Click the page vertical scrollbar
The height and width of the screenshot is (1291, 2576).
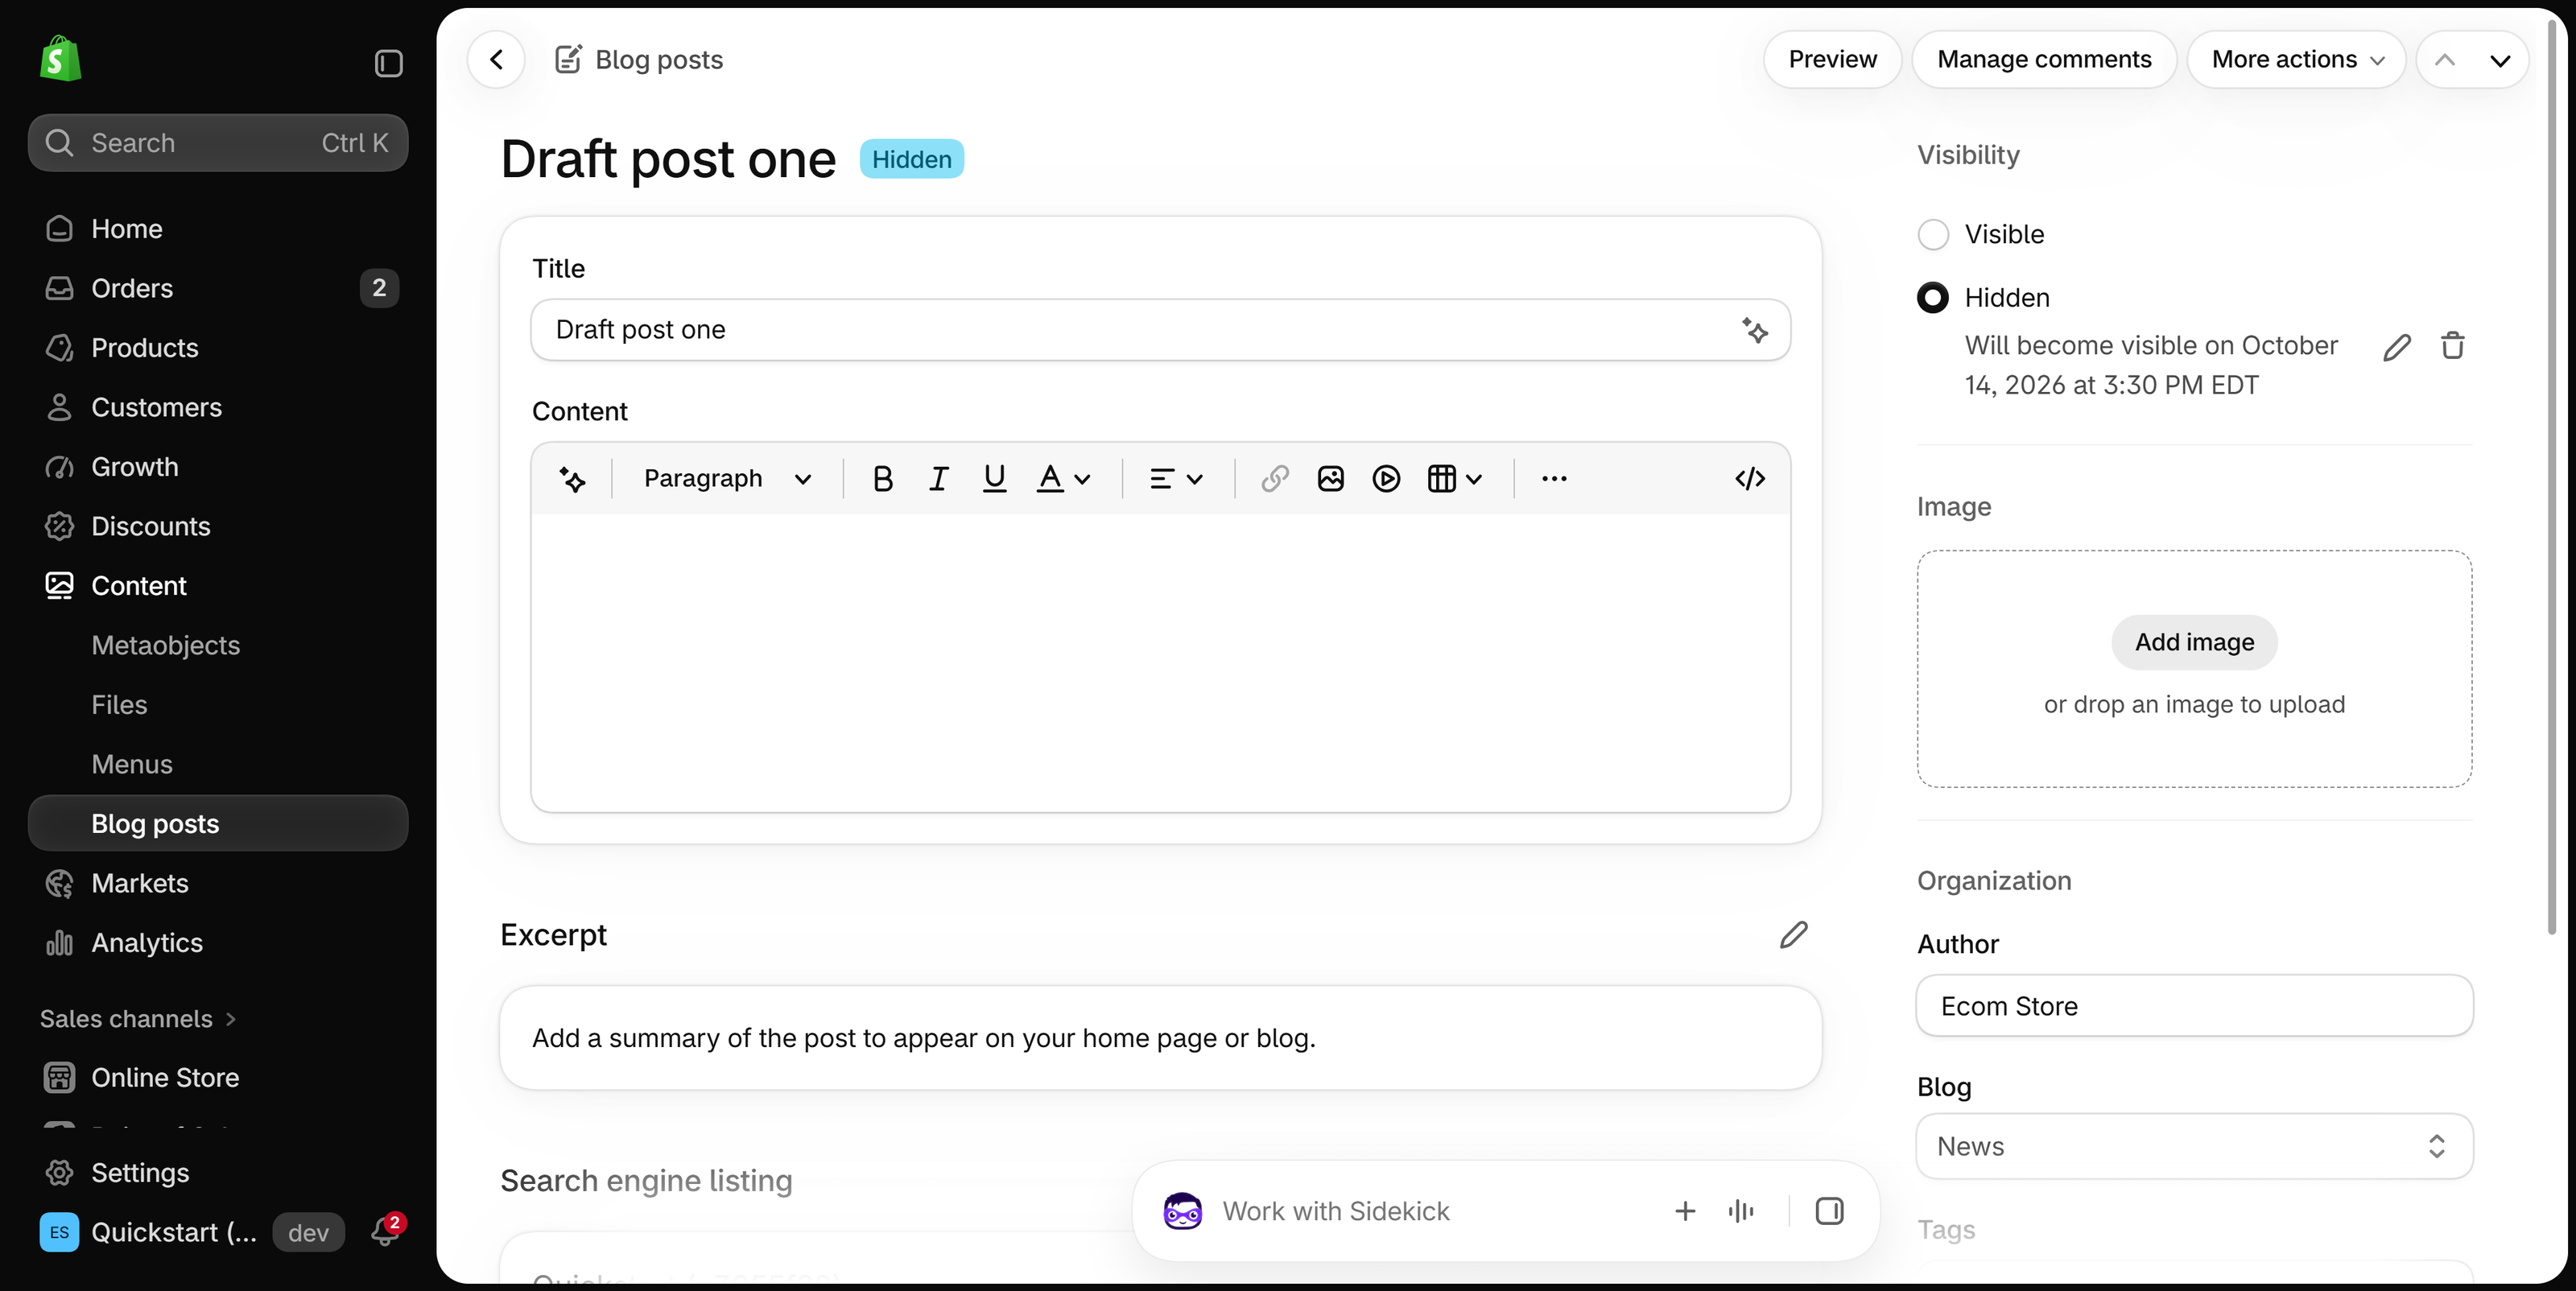click(2552, 480)
